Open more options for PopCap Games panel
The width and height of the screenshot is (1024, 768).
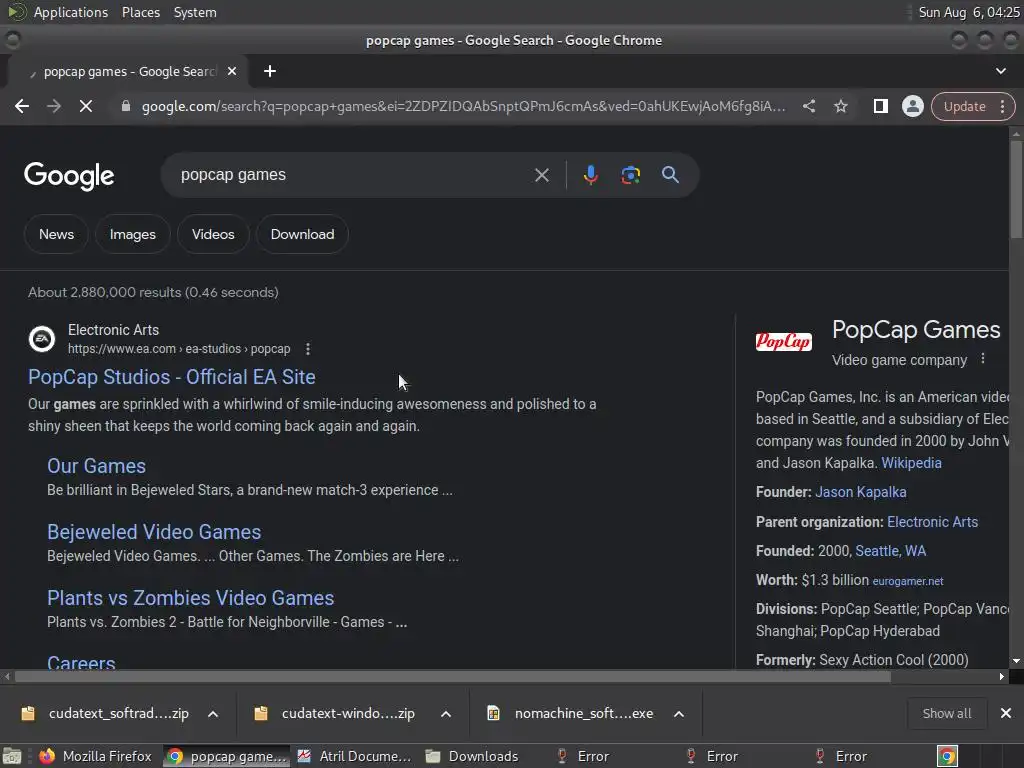(x=983, y=359)
